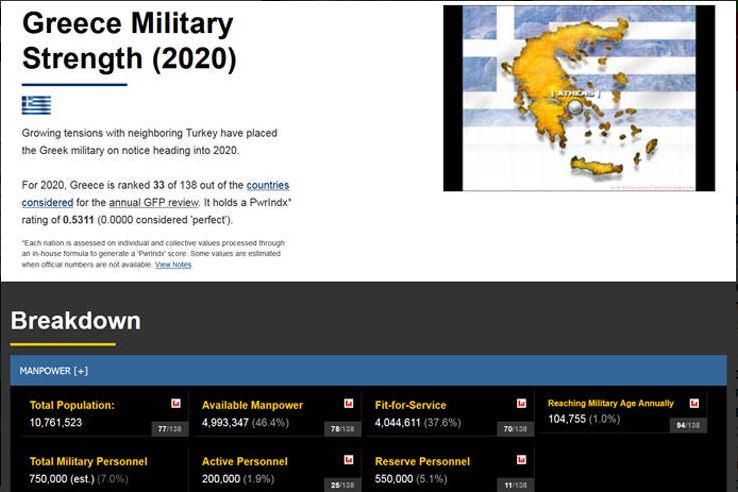
Task: Click chart icon for Reaching Military Age Annually
Action: click(694, 403)
